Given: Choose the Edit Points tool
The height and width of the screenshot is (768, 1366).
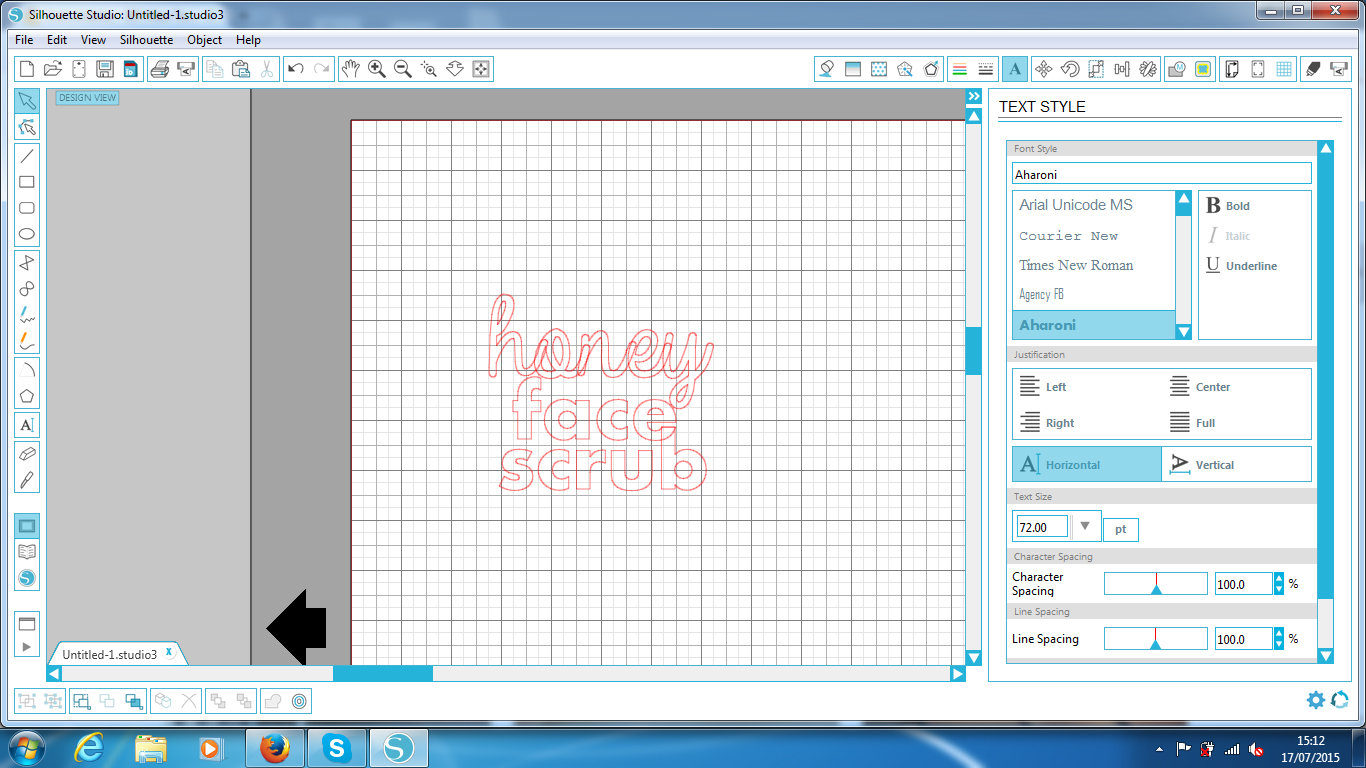Looking at the screenshot, I should tap(27, 128).
